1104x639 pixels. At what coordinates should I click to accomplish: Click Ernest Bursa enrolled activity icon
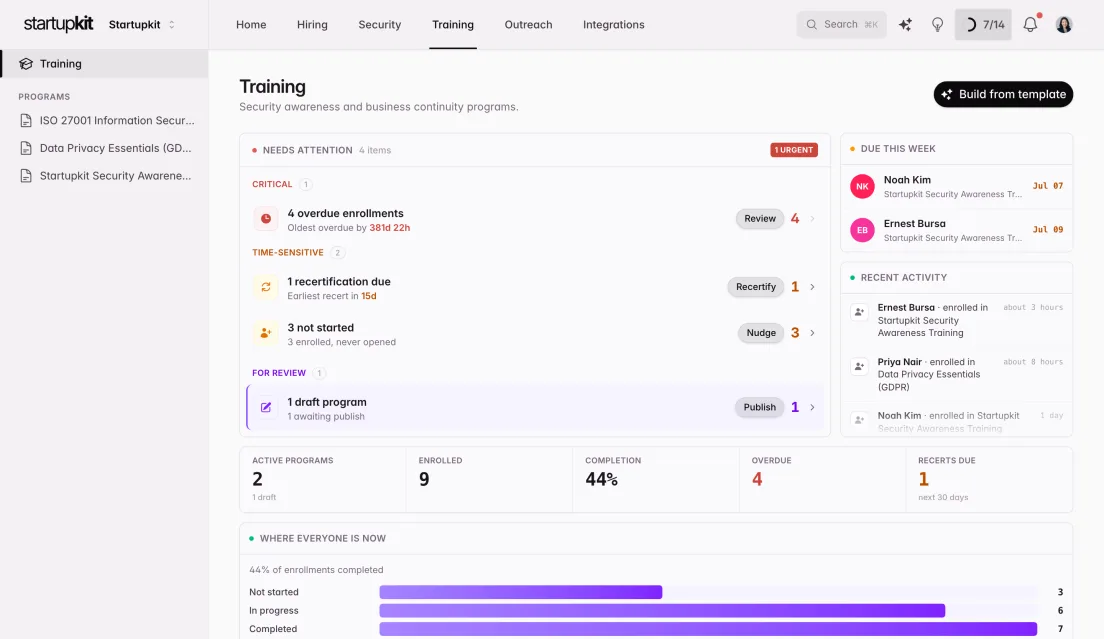coord(859,312)
